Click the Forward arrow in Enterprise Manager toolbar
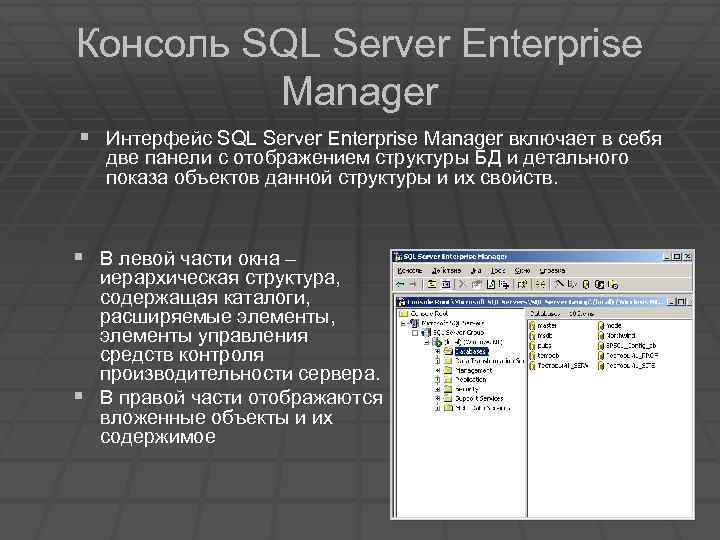This screenshot has height=540, width=720. (413, 284)
